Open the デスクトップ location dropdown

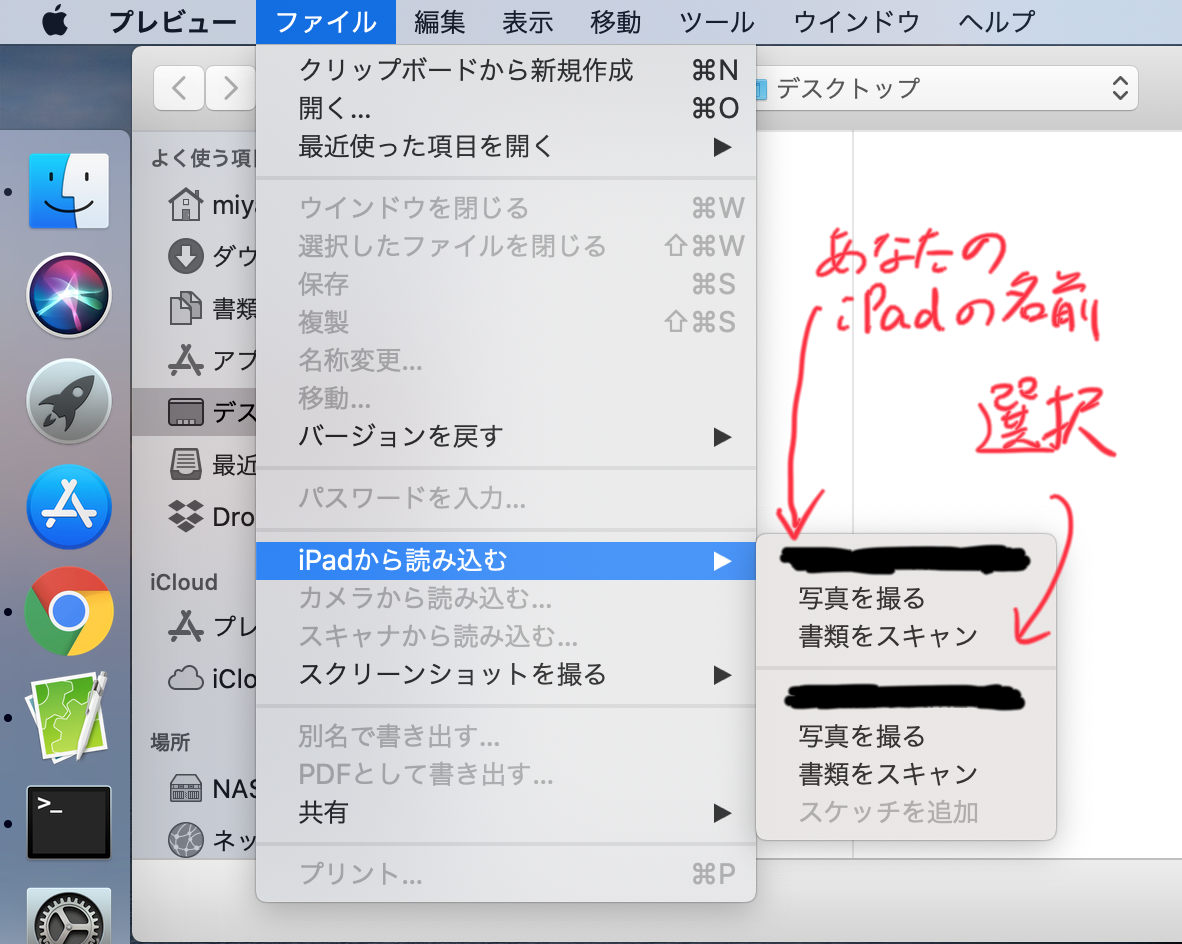(x=946, y=88)
